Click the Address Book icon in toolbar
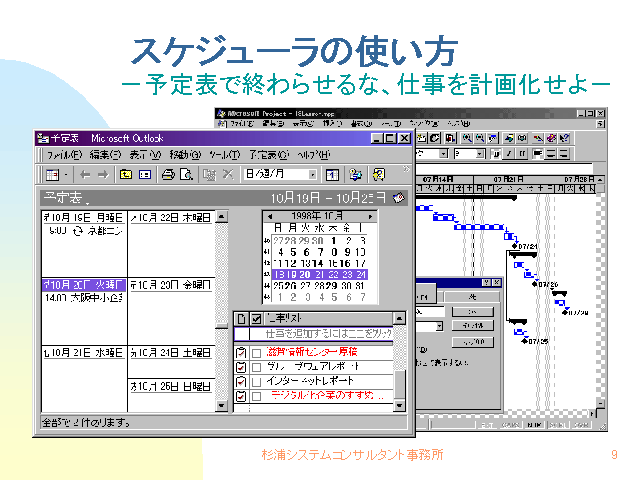Screen dimensions: 640x480 click(355, 174)
